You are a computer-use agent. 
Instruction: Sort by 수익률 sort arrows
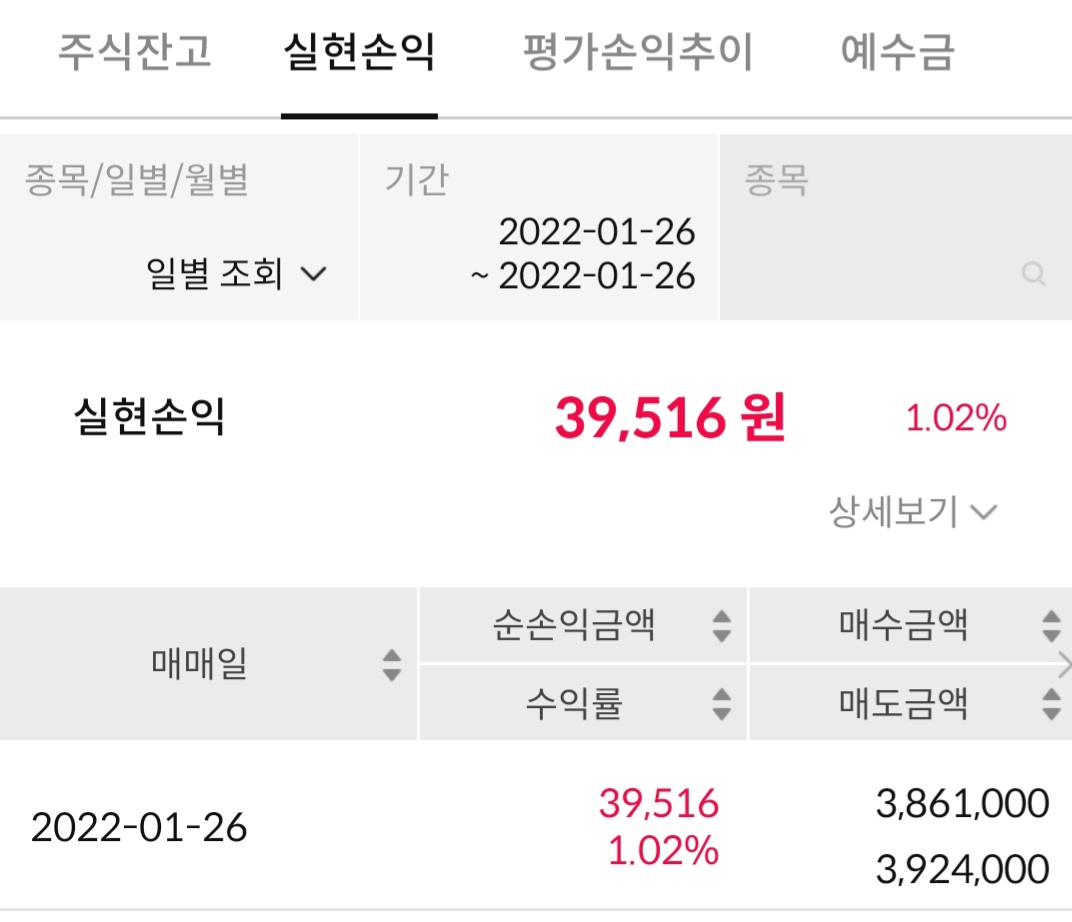tap(721, 705)
